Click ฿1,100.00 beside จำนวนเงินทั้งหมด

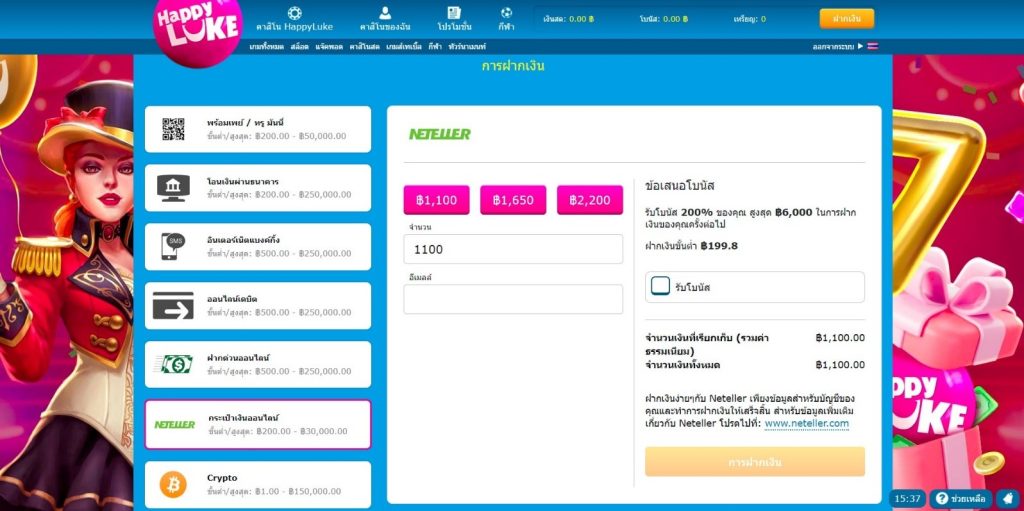[x=840, y=365]
